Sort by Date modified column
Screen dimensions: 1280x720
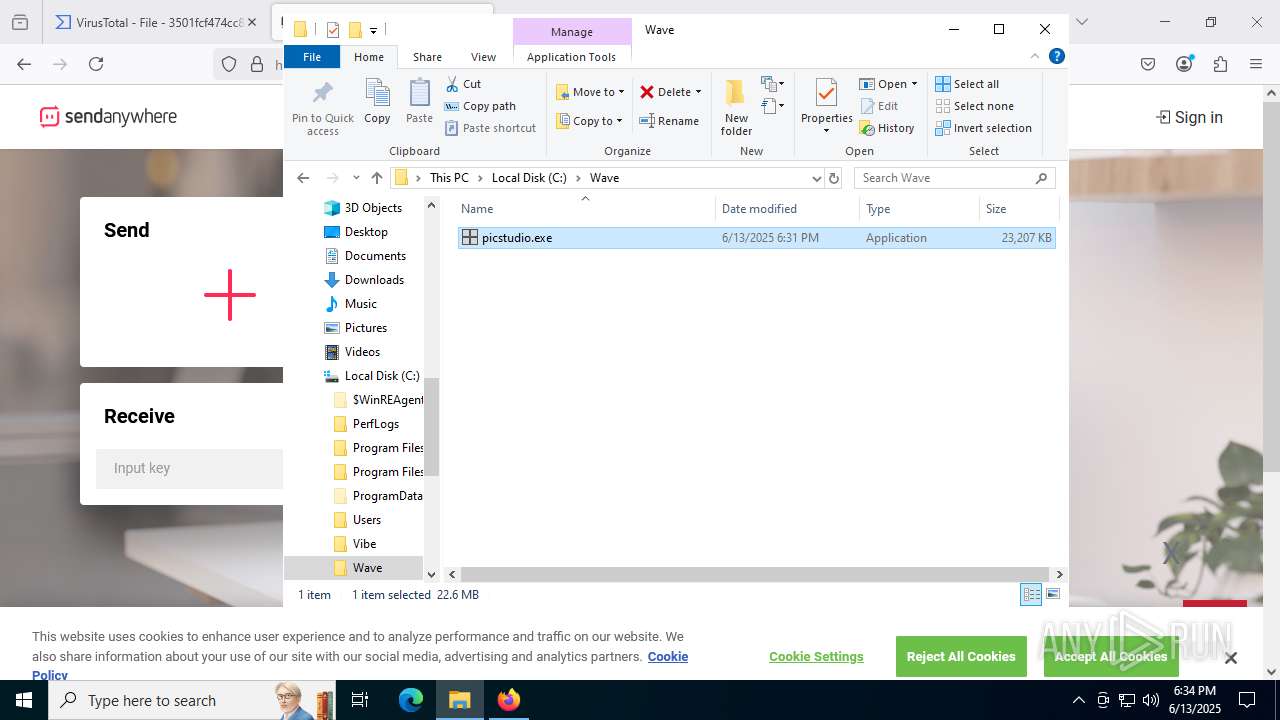(787, 209)
